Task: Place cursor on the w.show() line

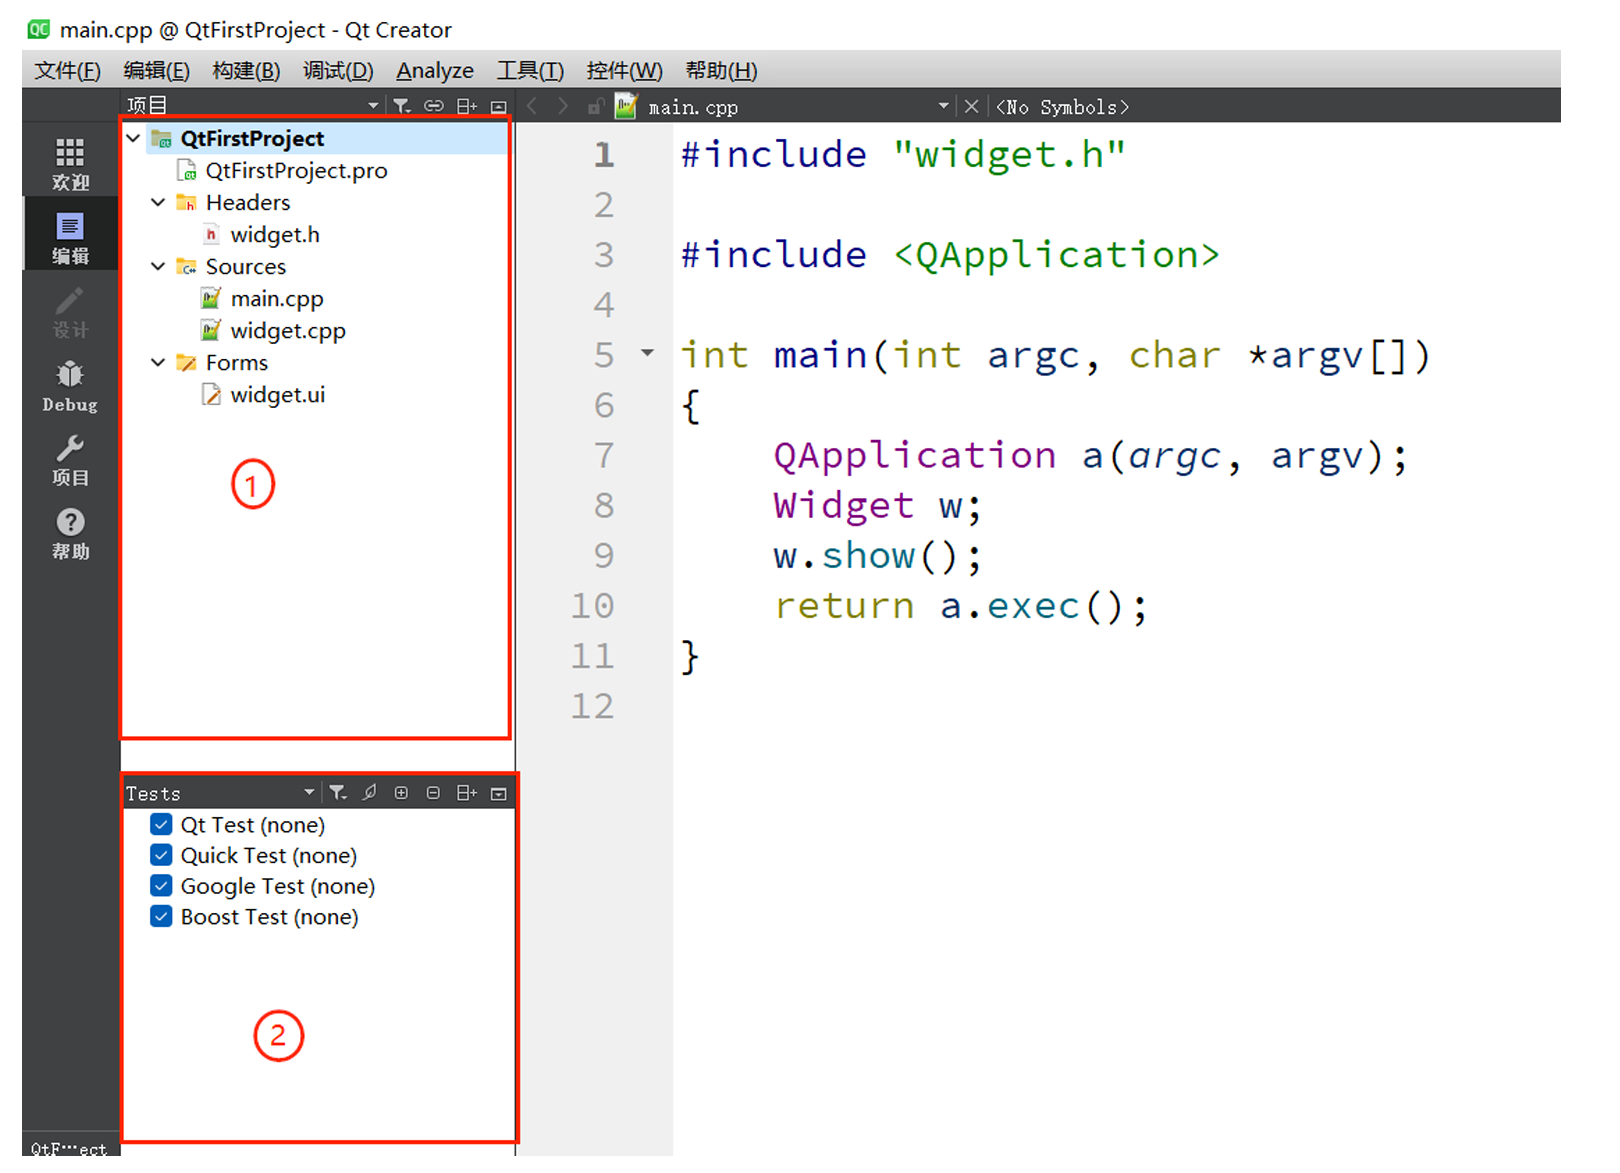Action: [877, 556]
